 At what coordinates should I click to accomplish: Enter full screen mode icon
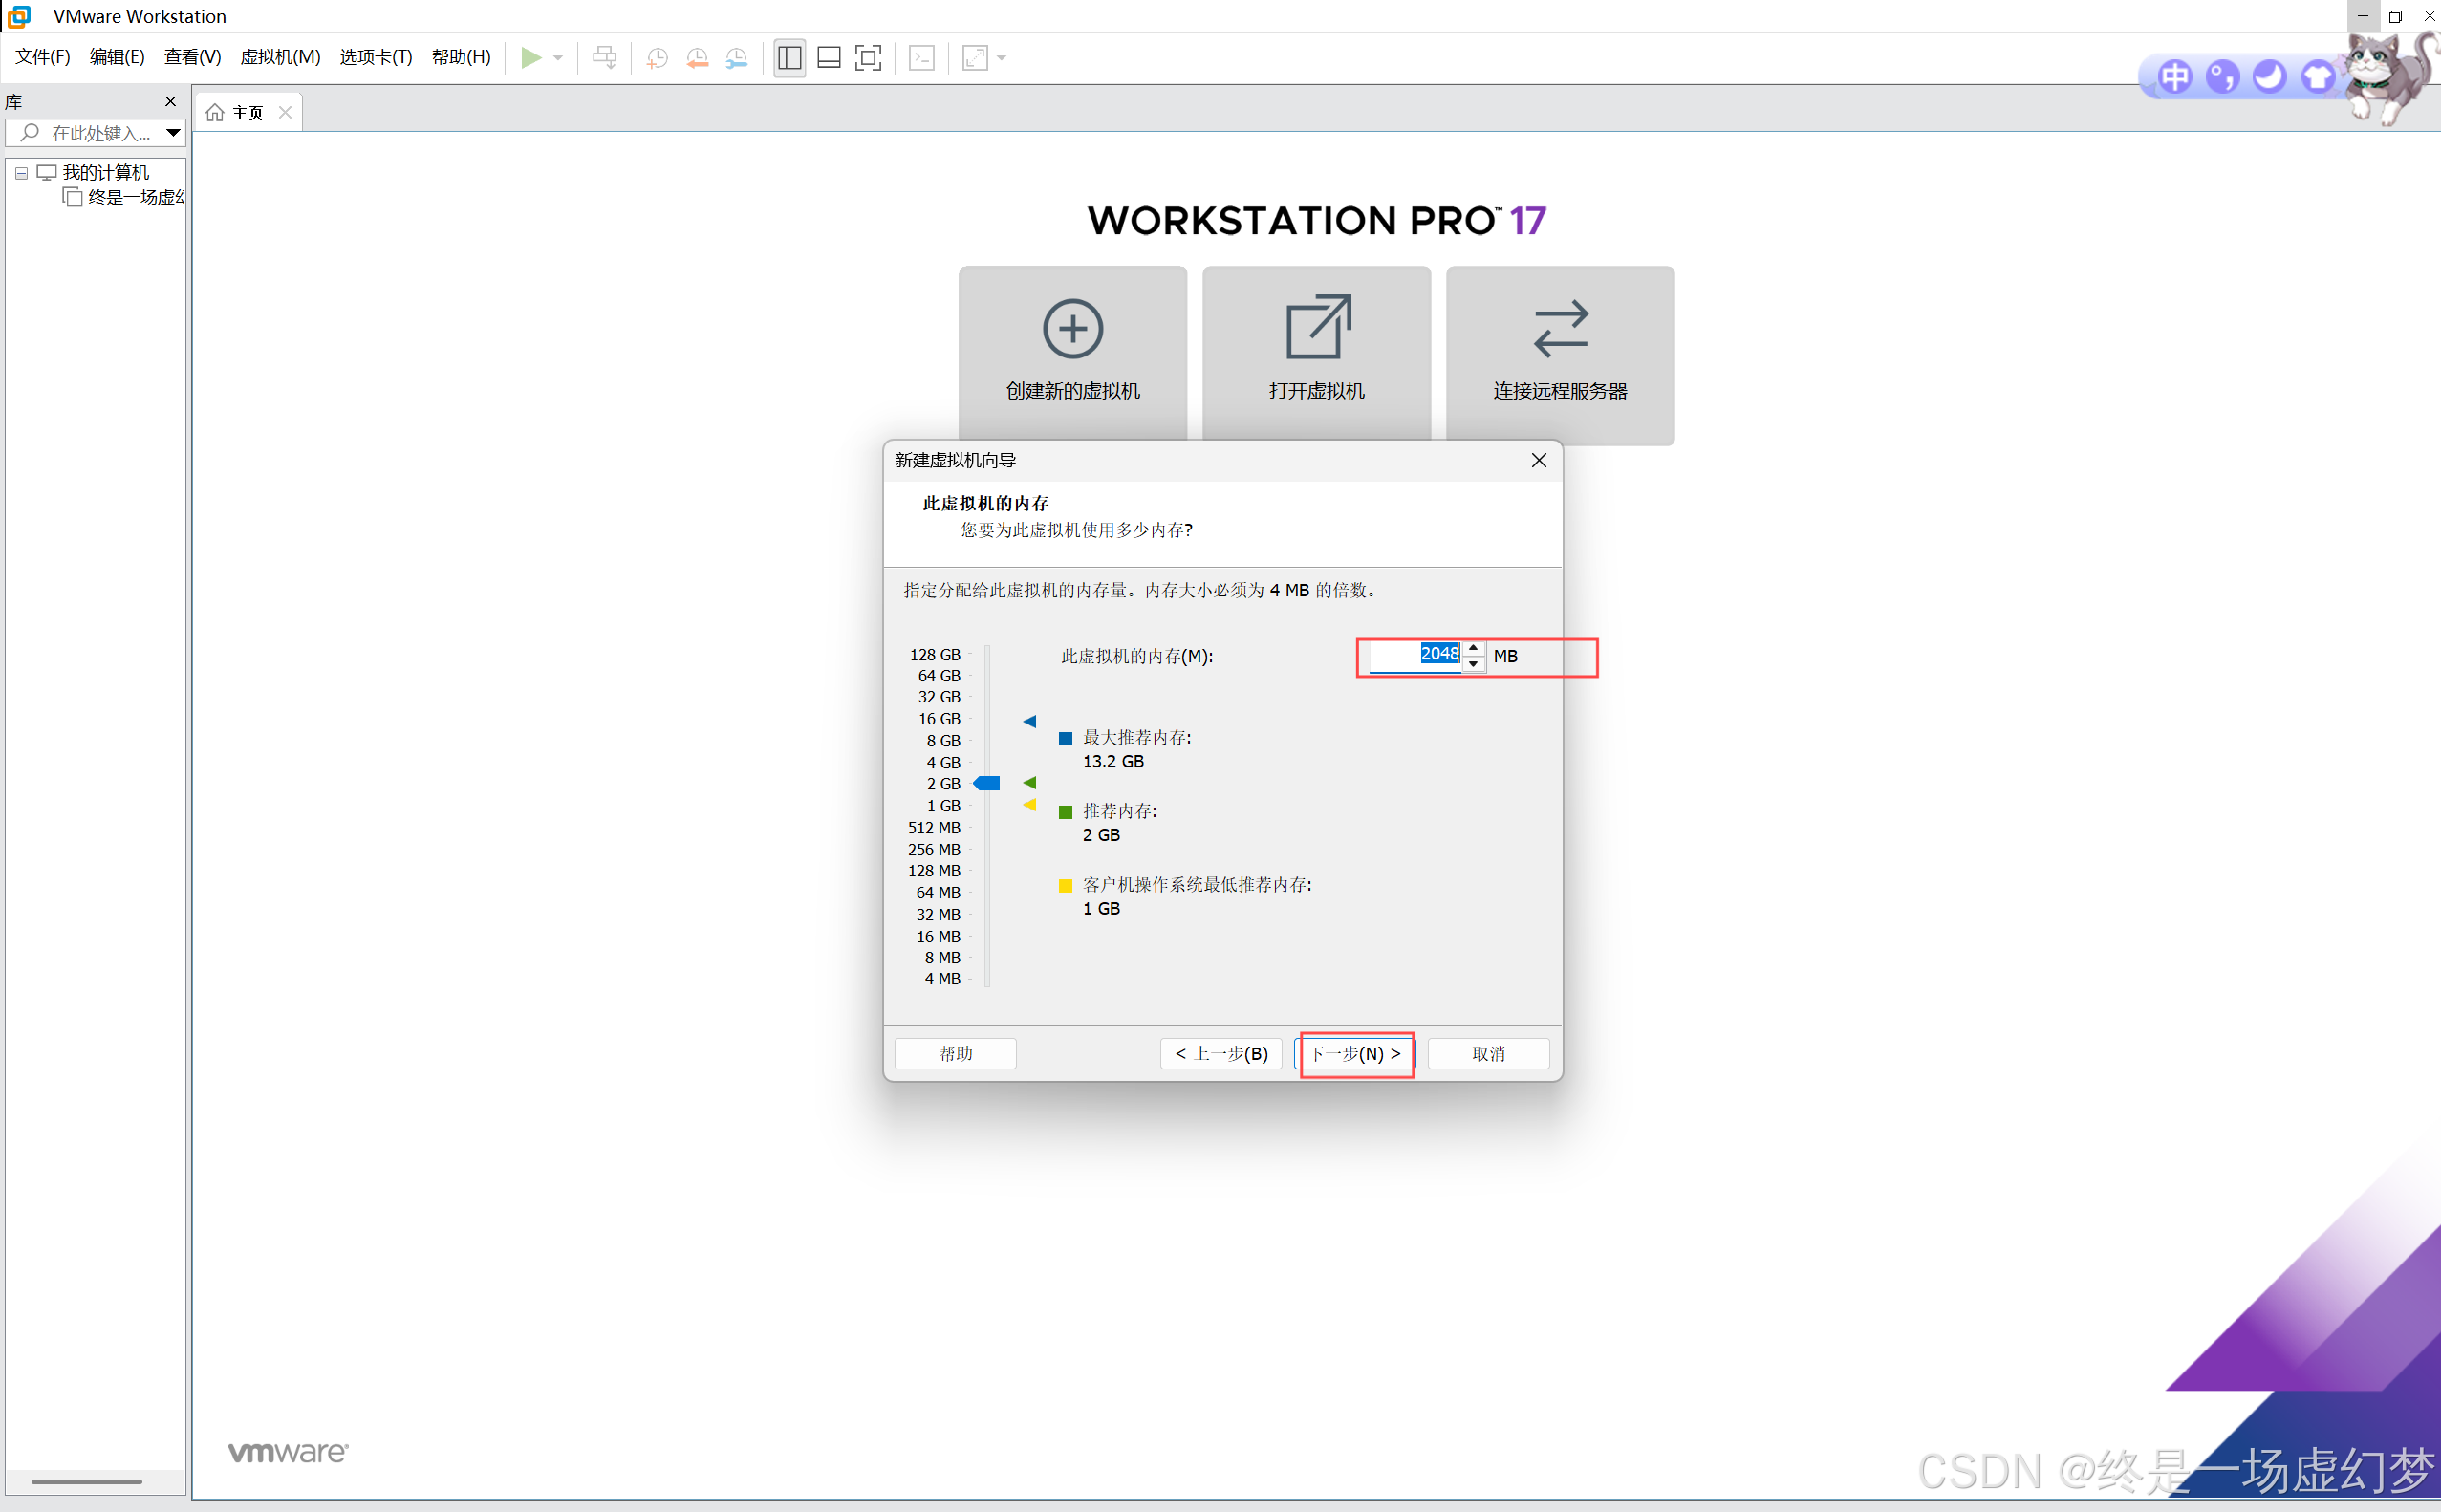click(868, 58)
